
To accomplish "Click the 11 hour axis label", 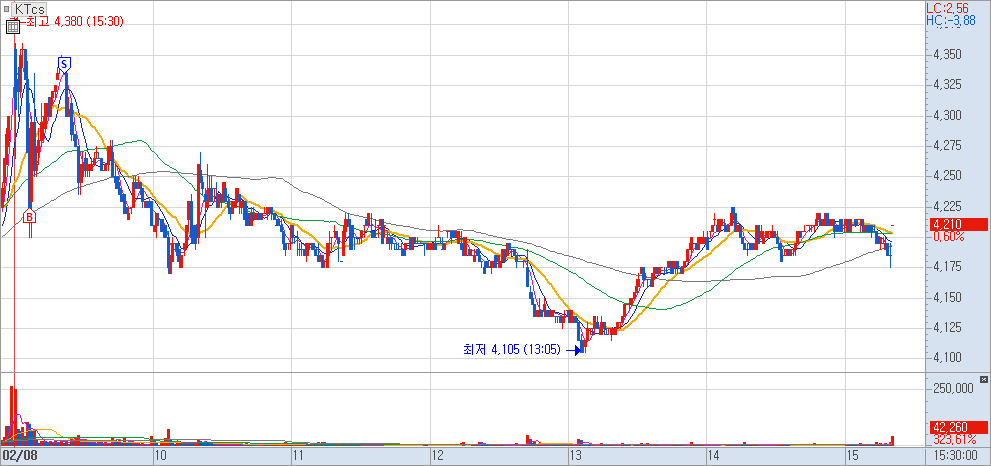I will (x=298, y=455).
